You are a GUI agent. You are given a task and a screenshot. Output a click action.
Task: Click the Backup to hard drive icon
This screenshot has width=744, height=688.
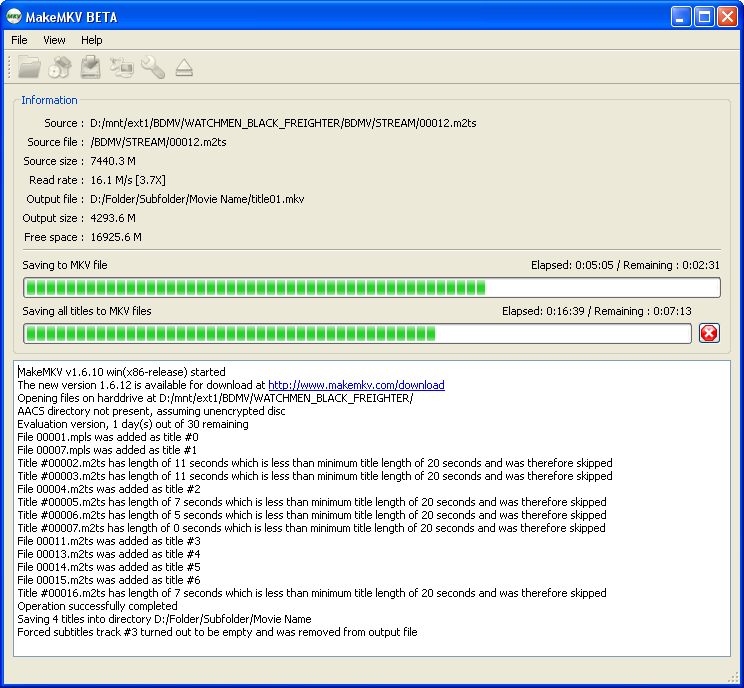(90, 67)
